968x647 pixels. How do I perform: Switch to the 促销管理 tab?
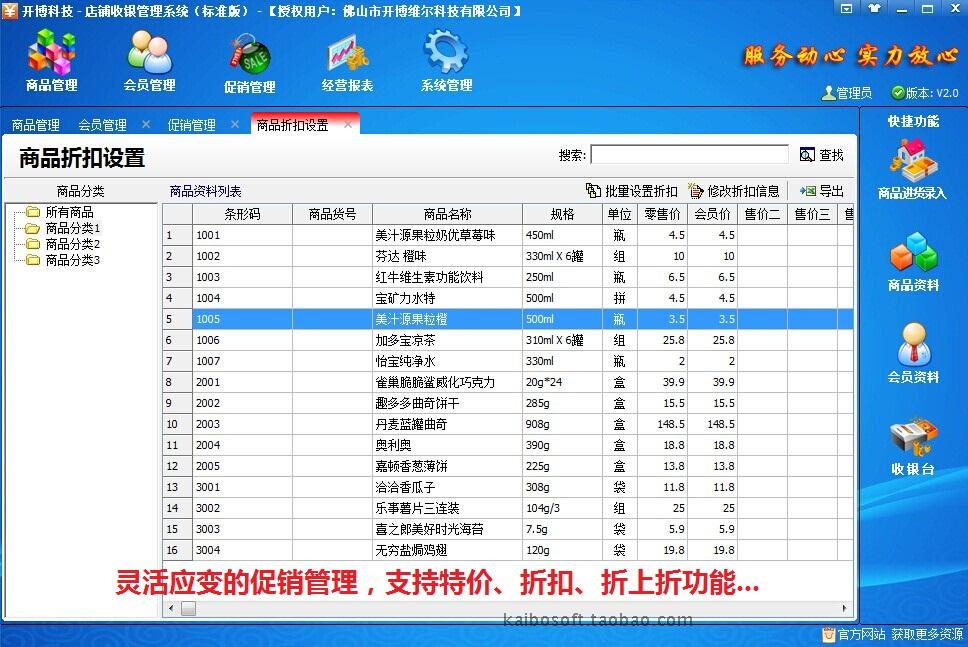pyautogui.click(x=191, y=125)
